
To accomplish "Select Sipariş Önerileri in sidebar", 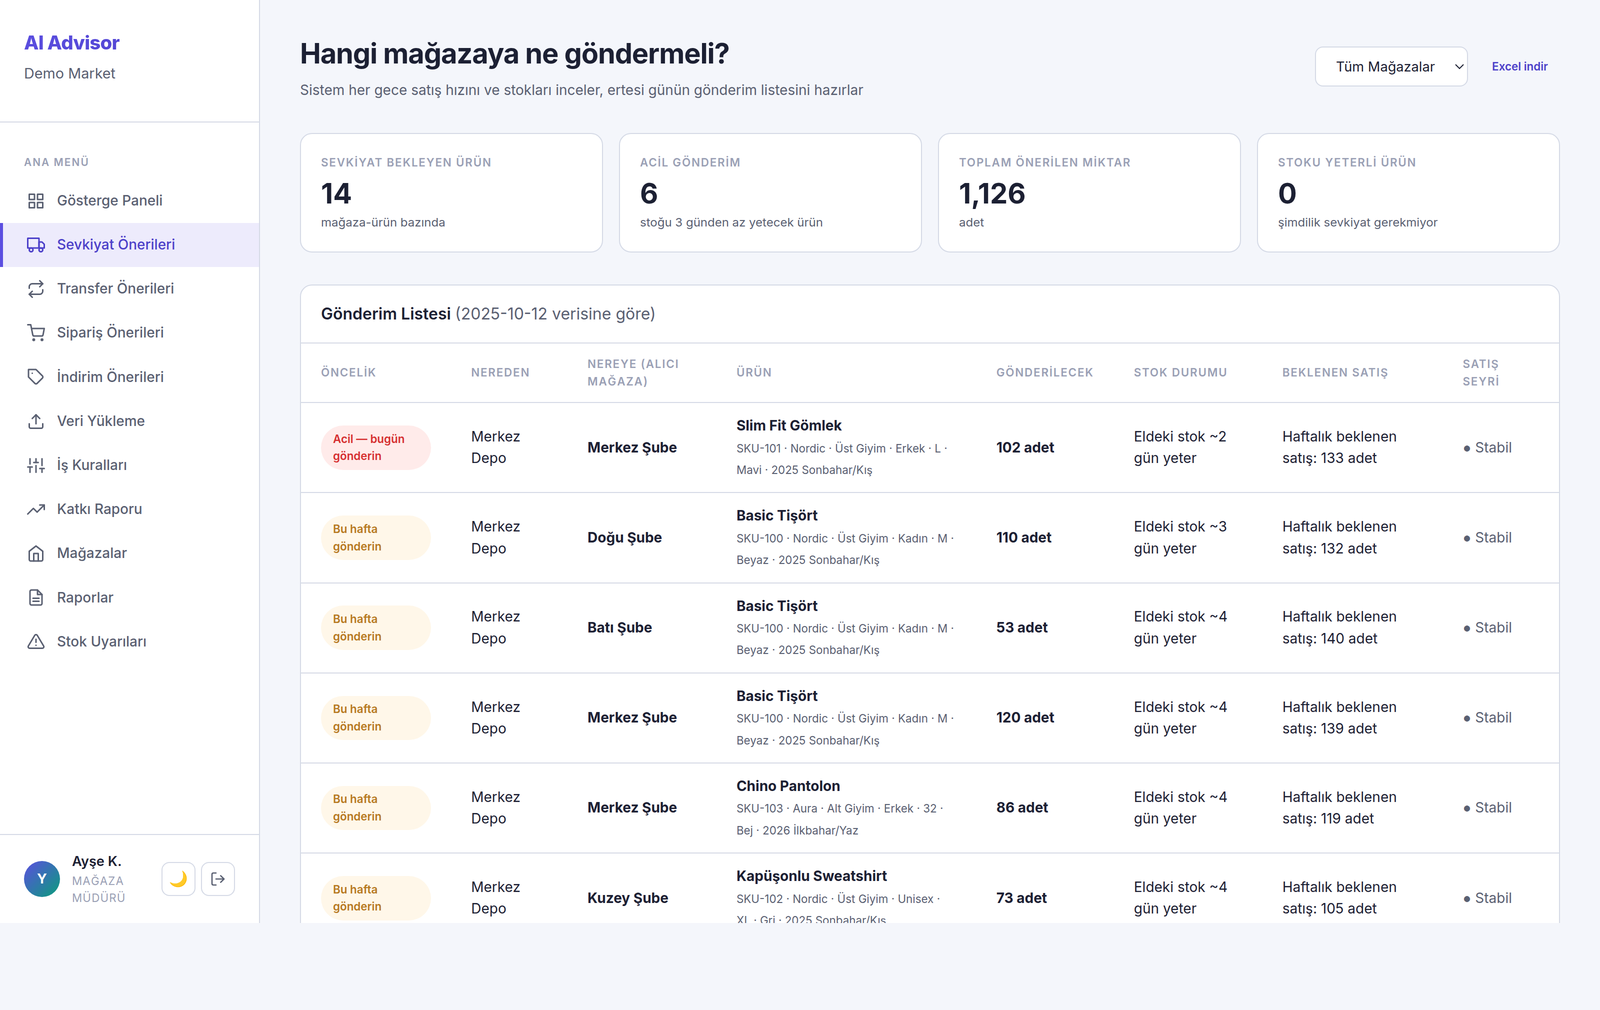I will point(130,333).
